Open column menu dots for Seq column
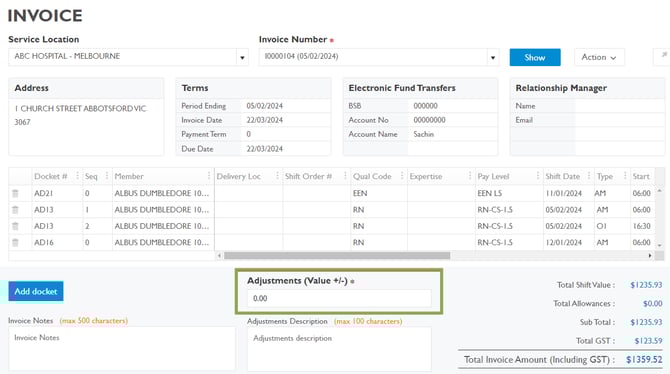This screenshot has height=374, width=670. [x=107, y=176]
